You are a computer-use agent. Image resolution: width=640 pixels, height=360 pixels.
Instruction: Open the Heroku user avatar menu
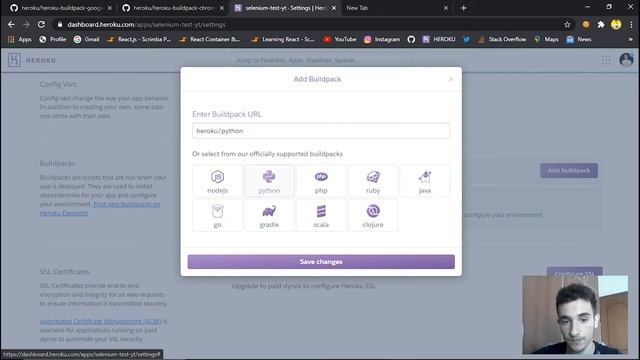[x=626, y=60]
